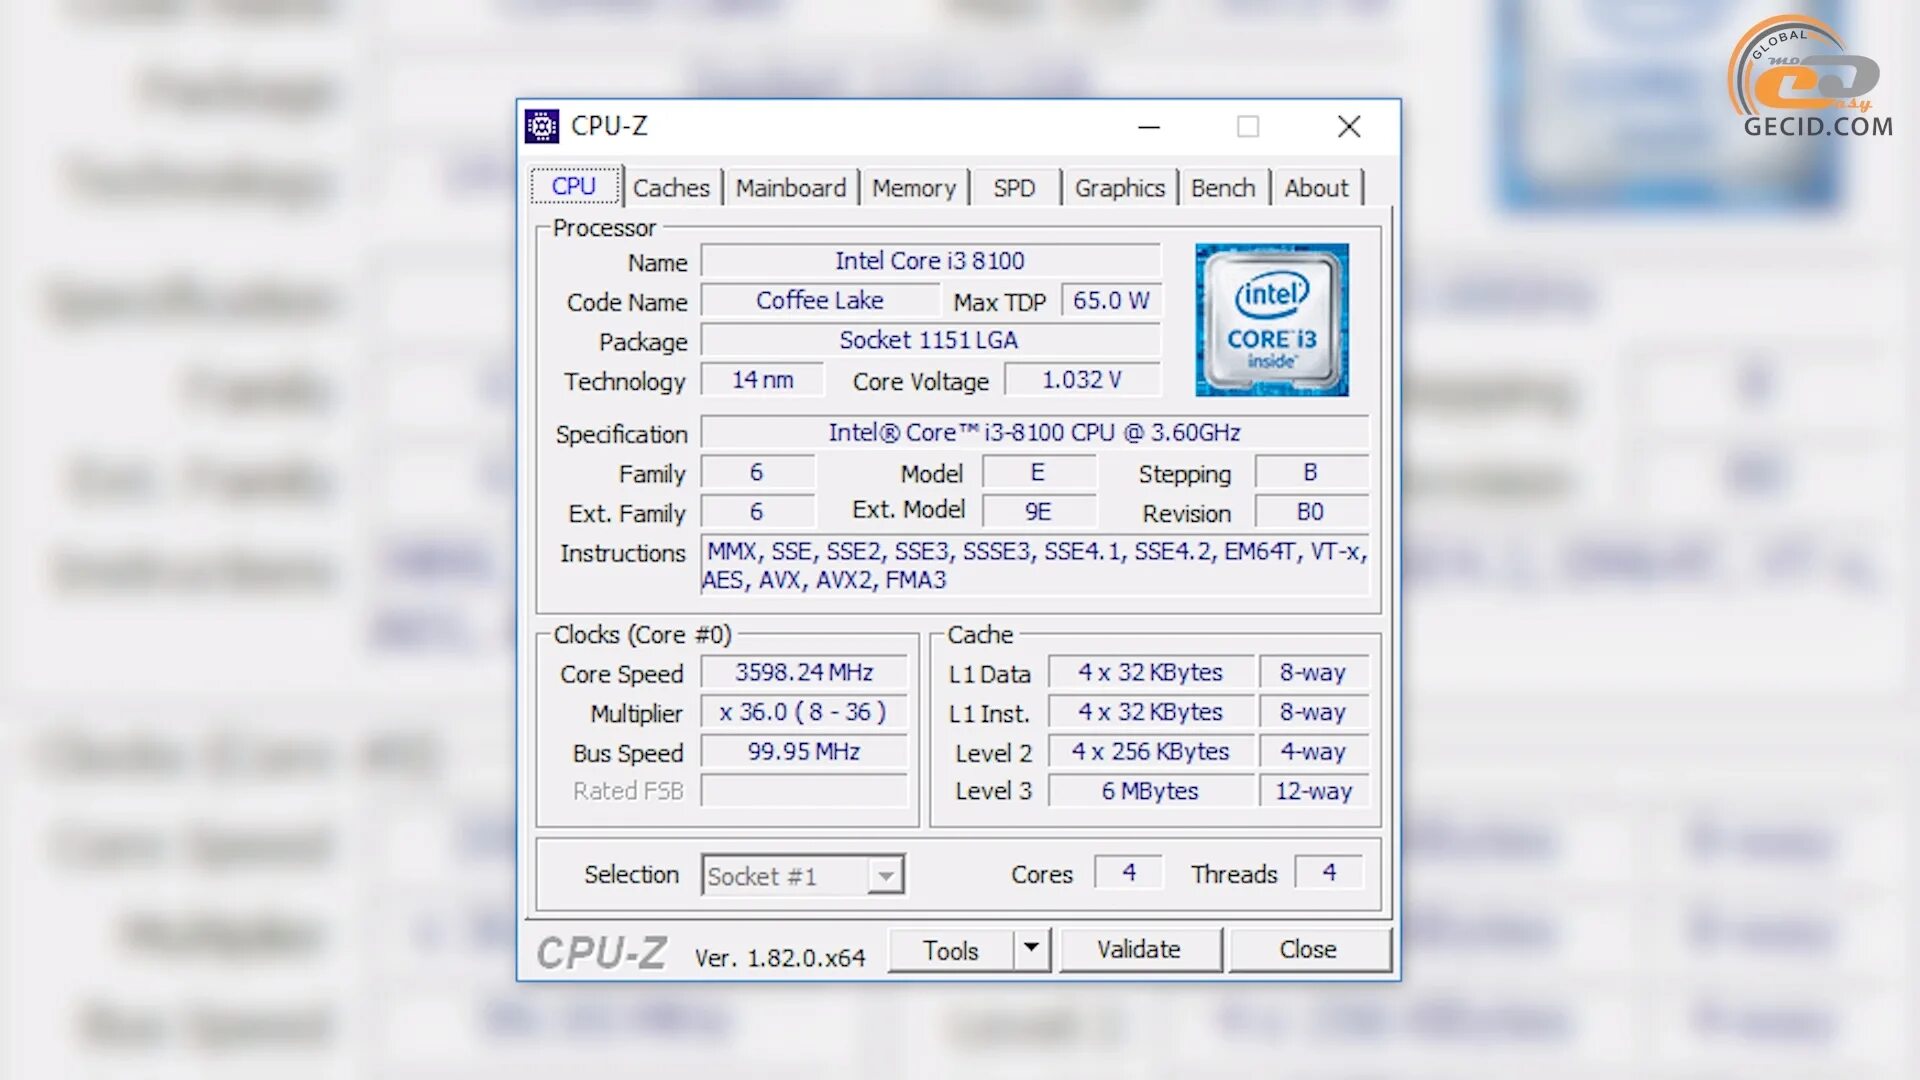Viewport: 1920px width, 1080px height.
Task: Click the Tools button
Action: pyautogui.click(x=950, y=950)
